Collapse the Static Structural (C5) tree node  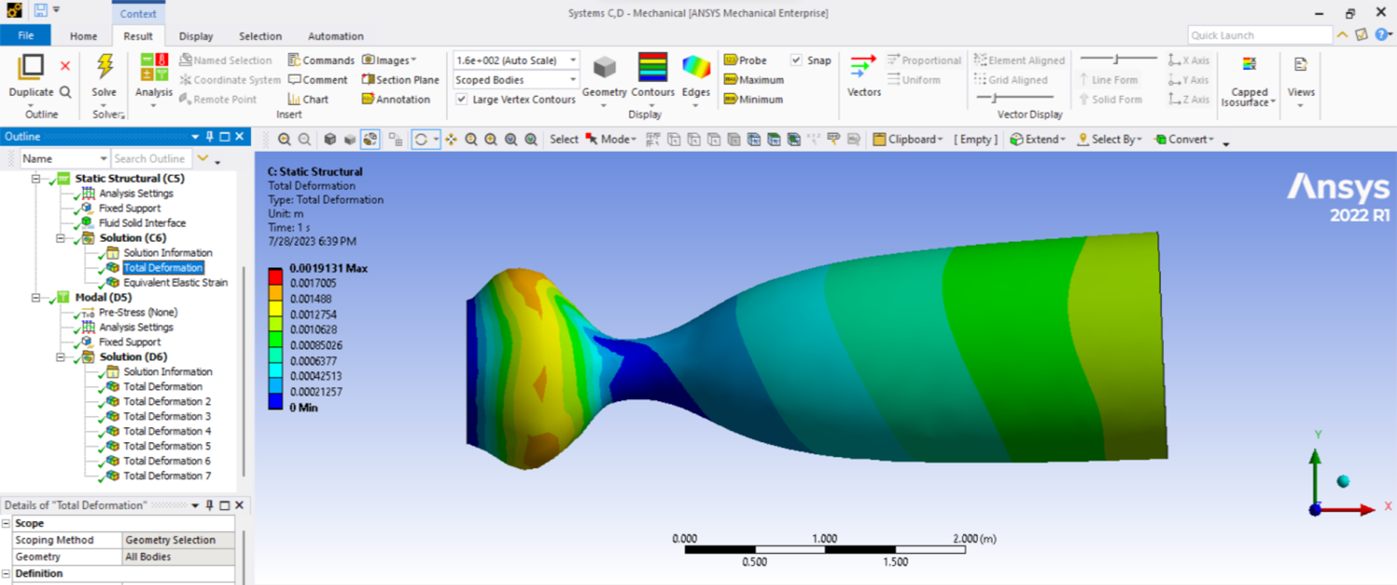tap(37, 179)
